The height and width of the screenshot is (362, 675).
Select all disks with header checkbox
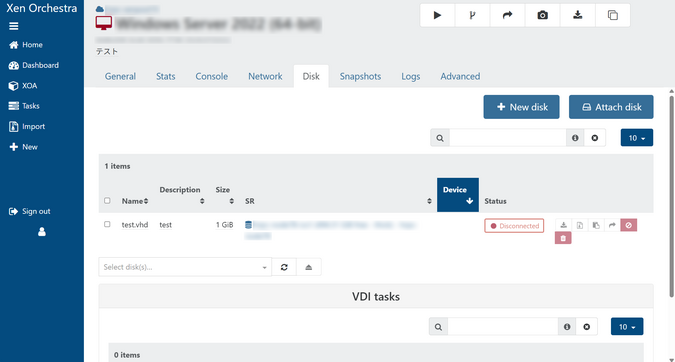click(107, 201)
